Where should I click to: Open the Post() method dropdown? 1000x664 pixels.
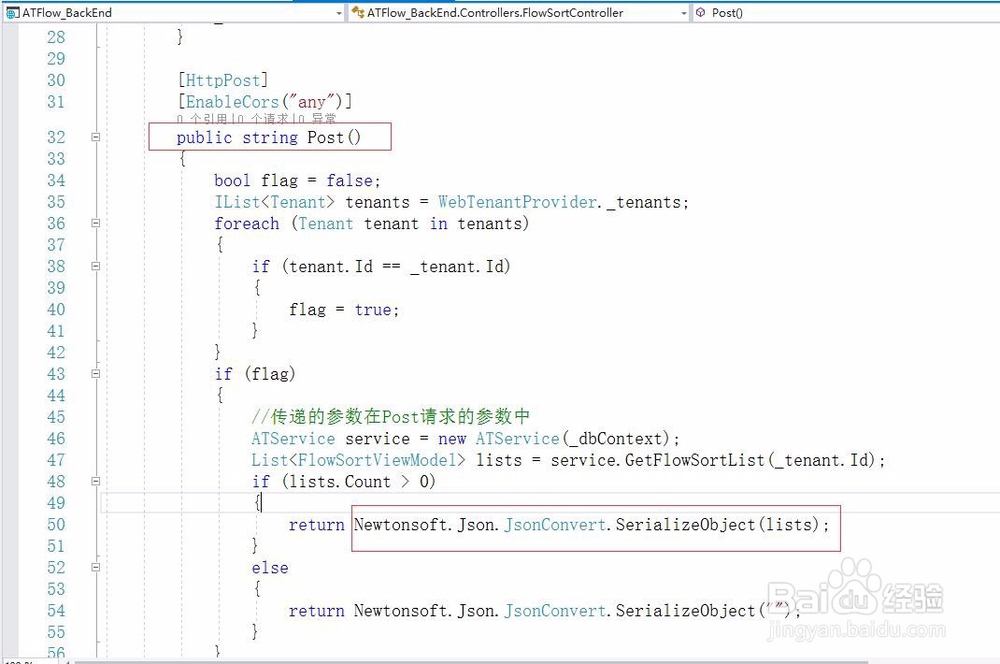click(x=990, y=13)
